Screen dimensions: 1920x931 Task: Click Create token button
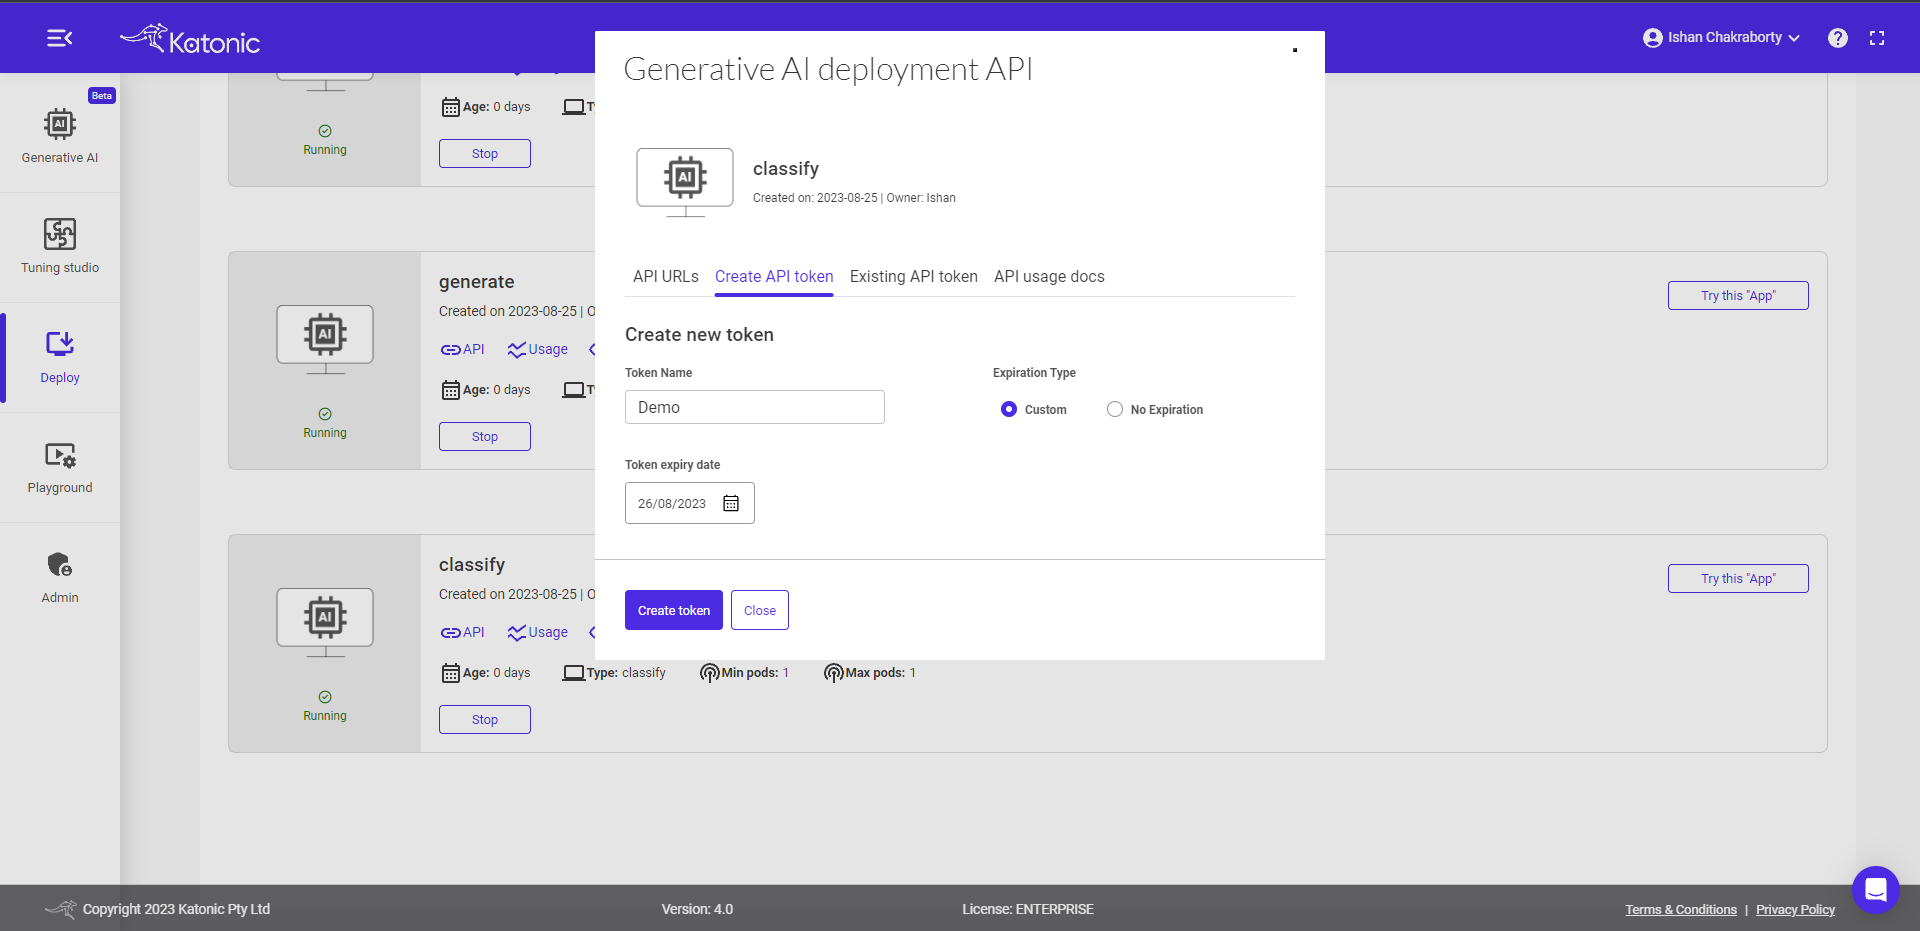coord(674,610)
